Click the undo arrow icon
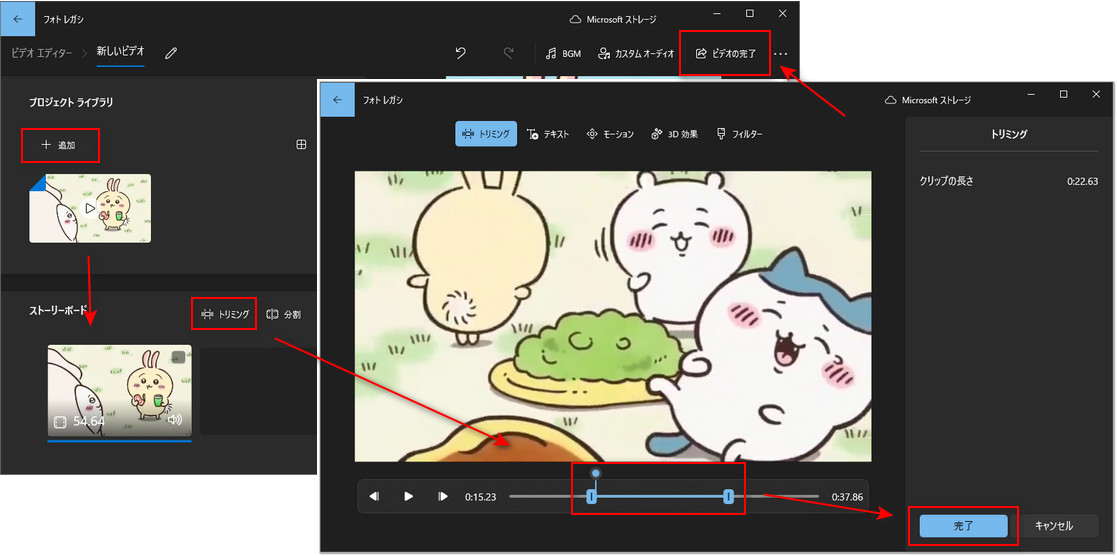This screenshot has width=1117, height=556. click(460, 53)
